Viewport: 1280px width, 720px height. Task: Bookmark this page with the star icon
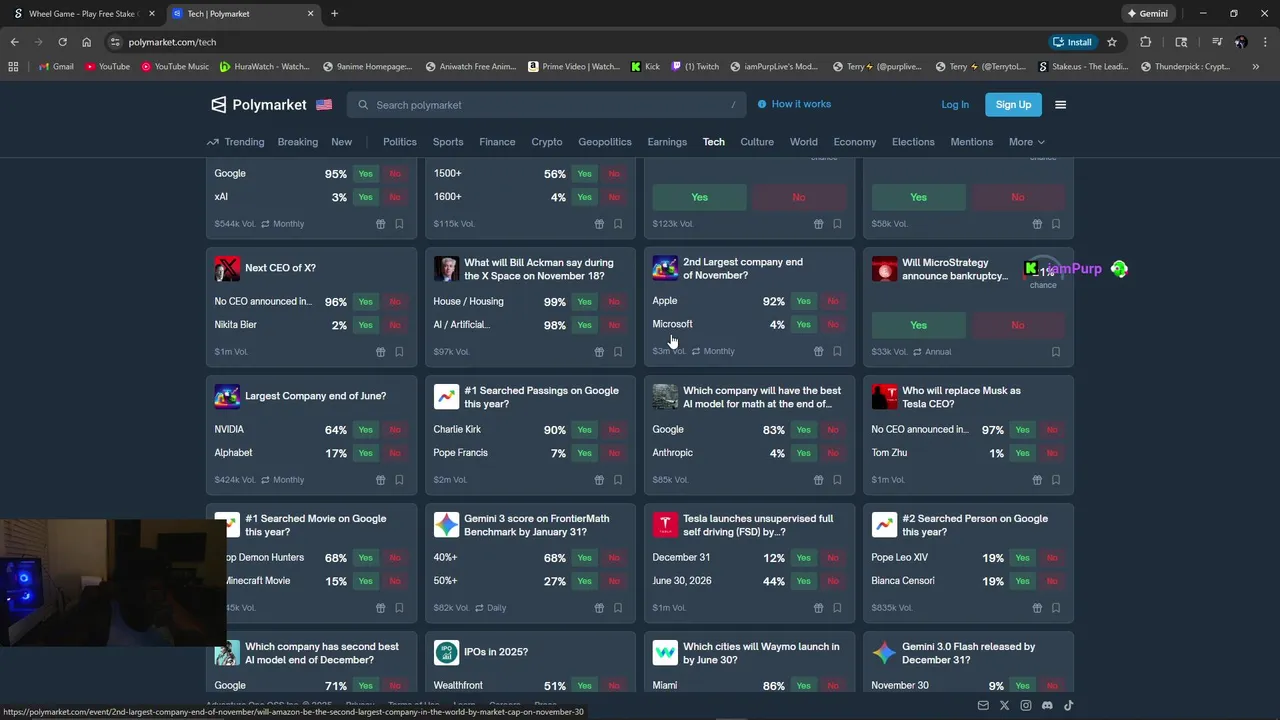click(x=1111, y=42)
